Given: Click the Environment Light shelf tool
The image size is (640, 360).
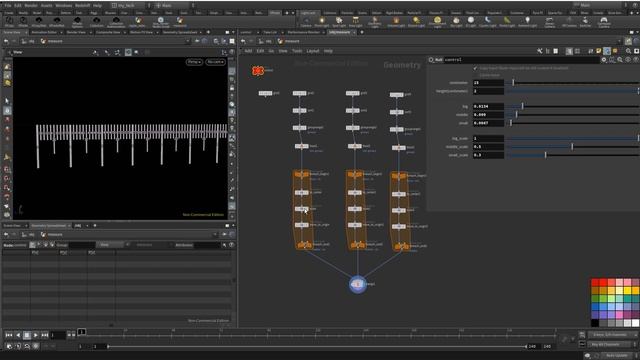Looking at the screenshot, I should [437, 22].
